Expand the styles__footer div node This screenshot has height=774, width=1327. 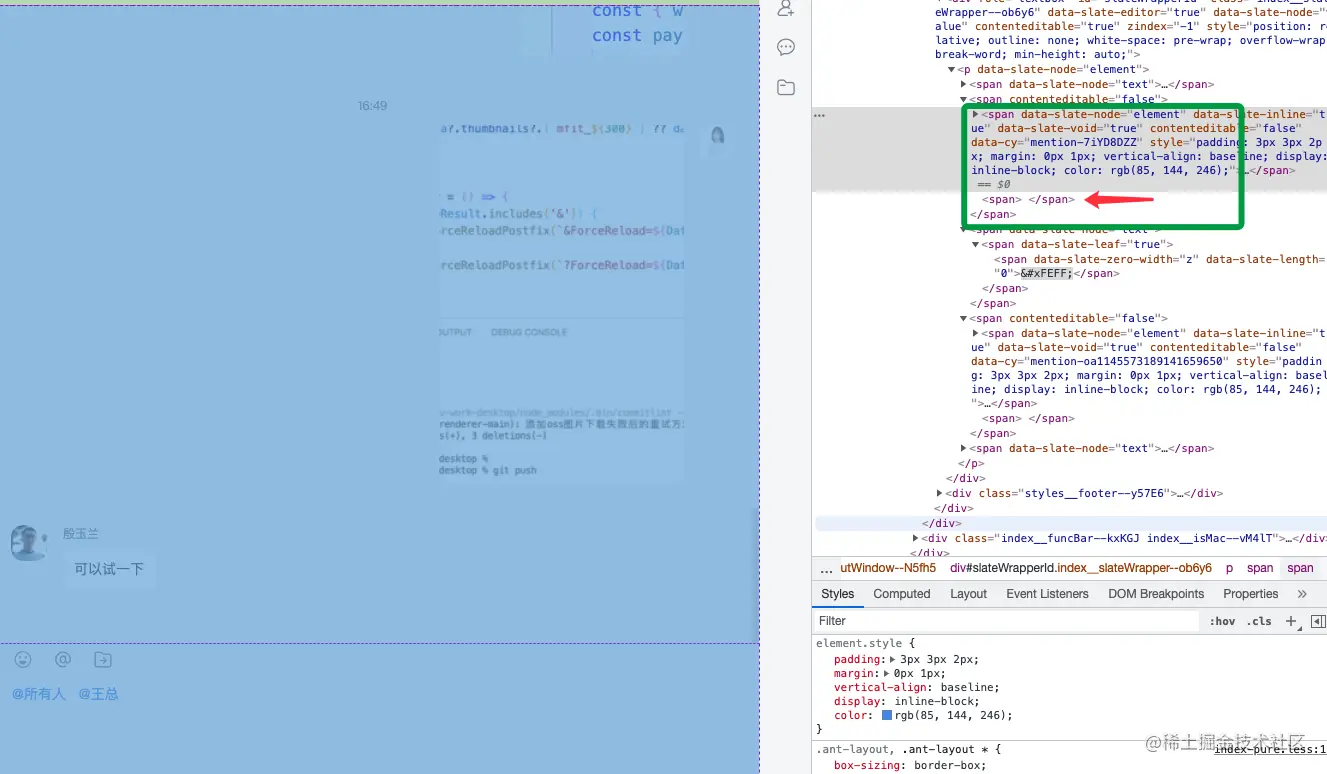click(939, 493)
